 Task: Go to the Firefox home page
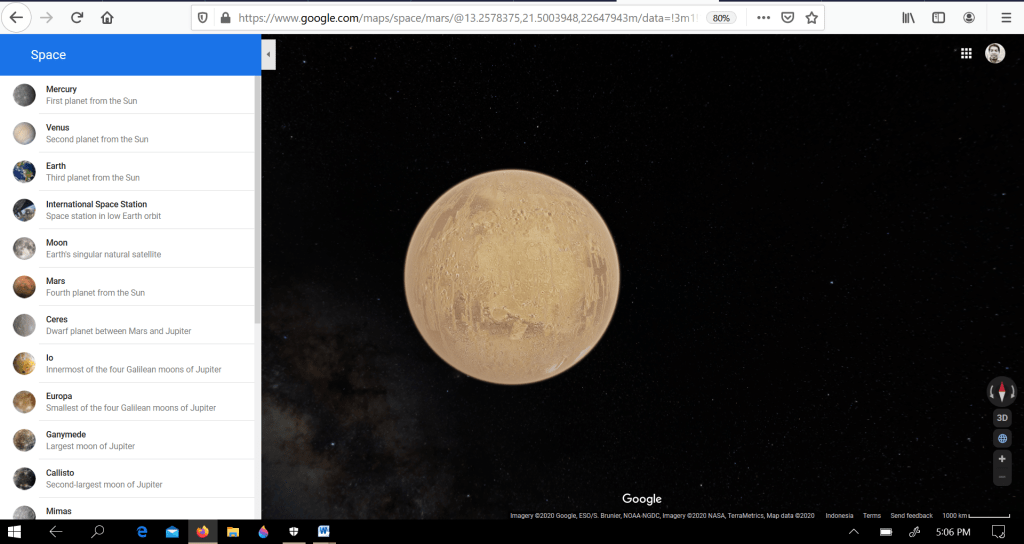point(107,18)
